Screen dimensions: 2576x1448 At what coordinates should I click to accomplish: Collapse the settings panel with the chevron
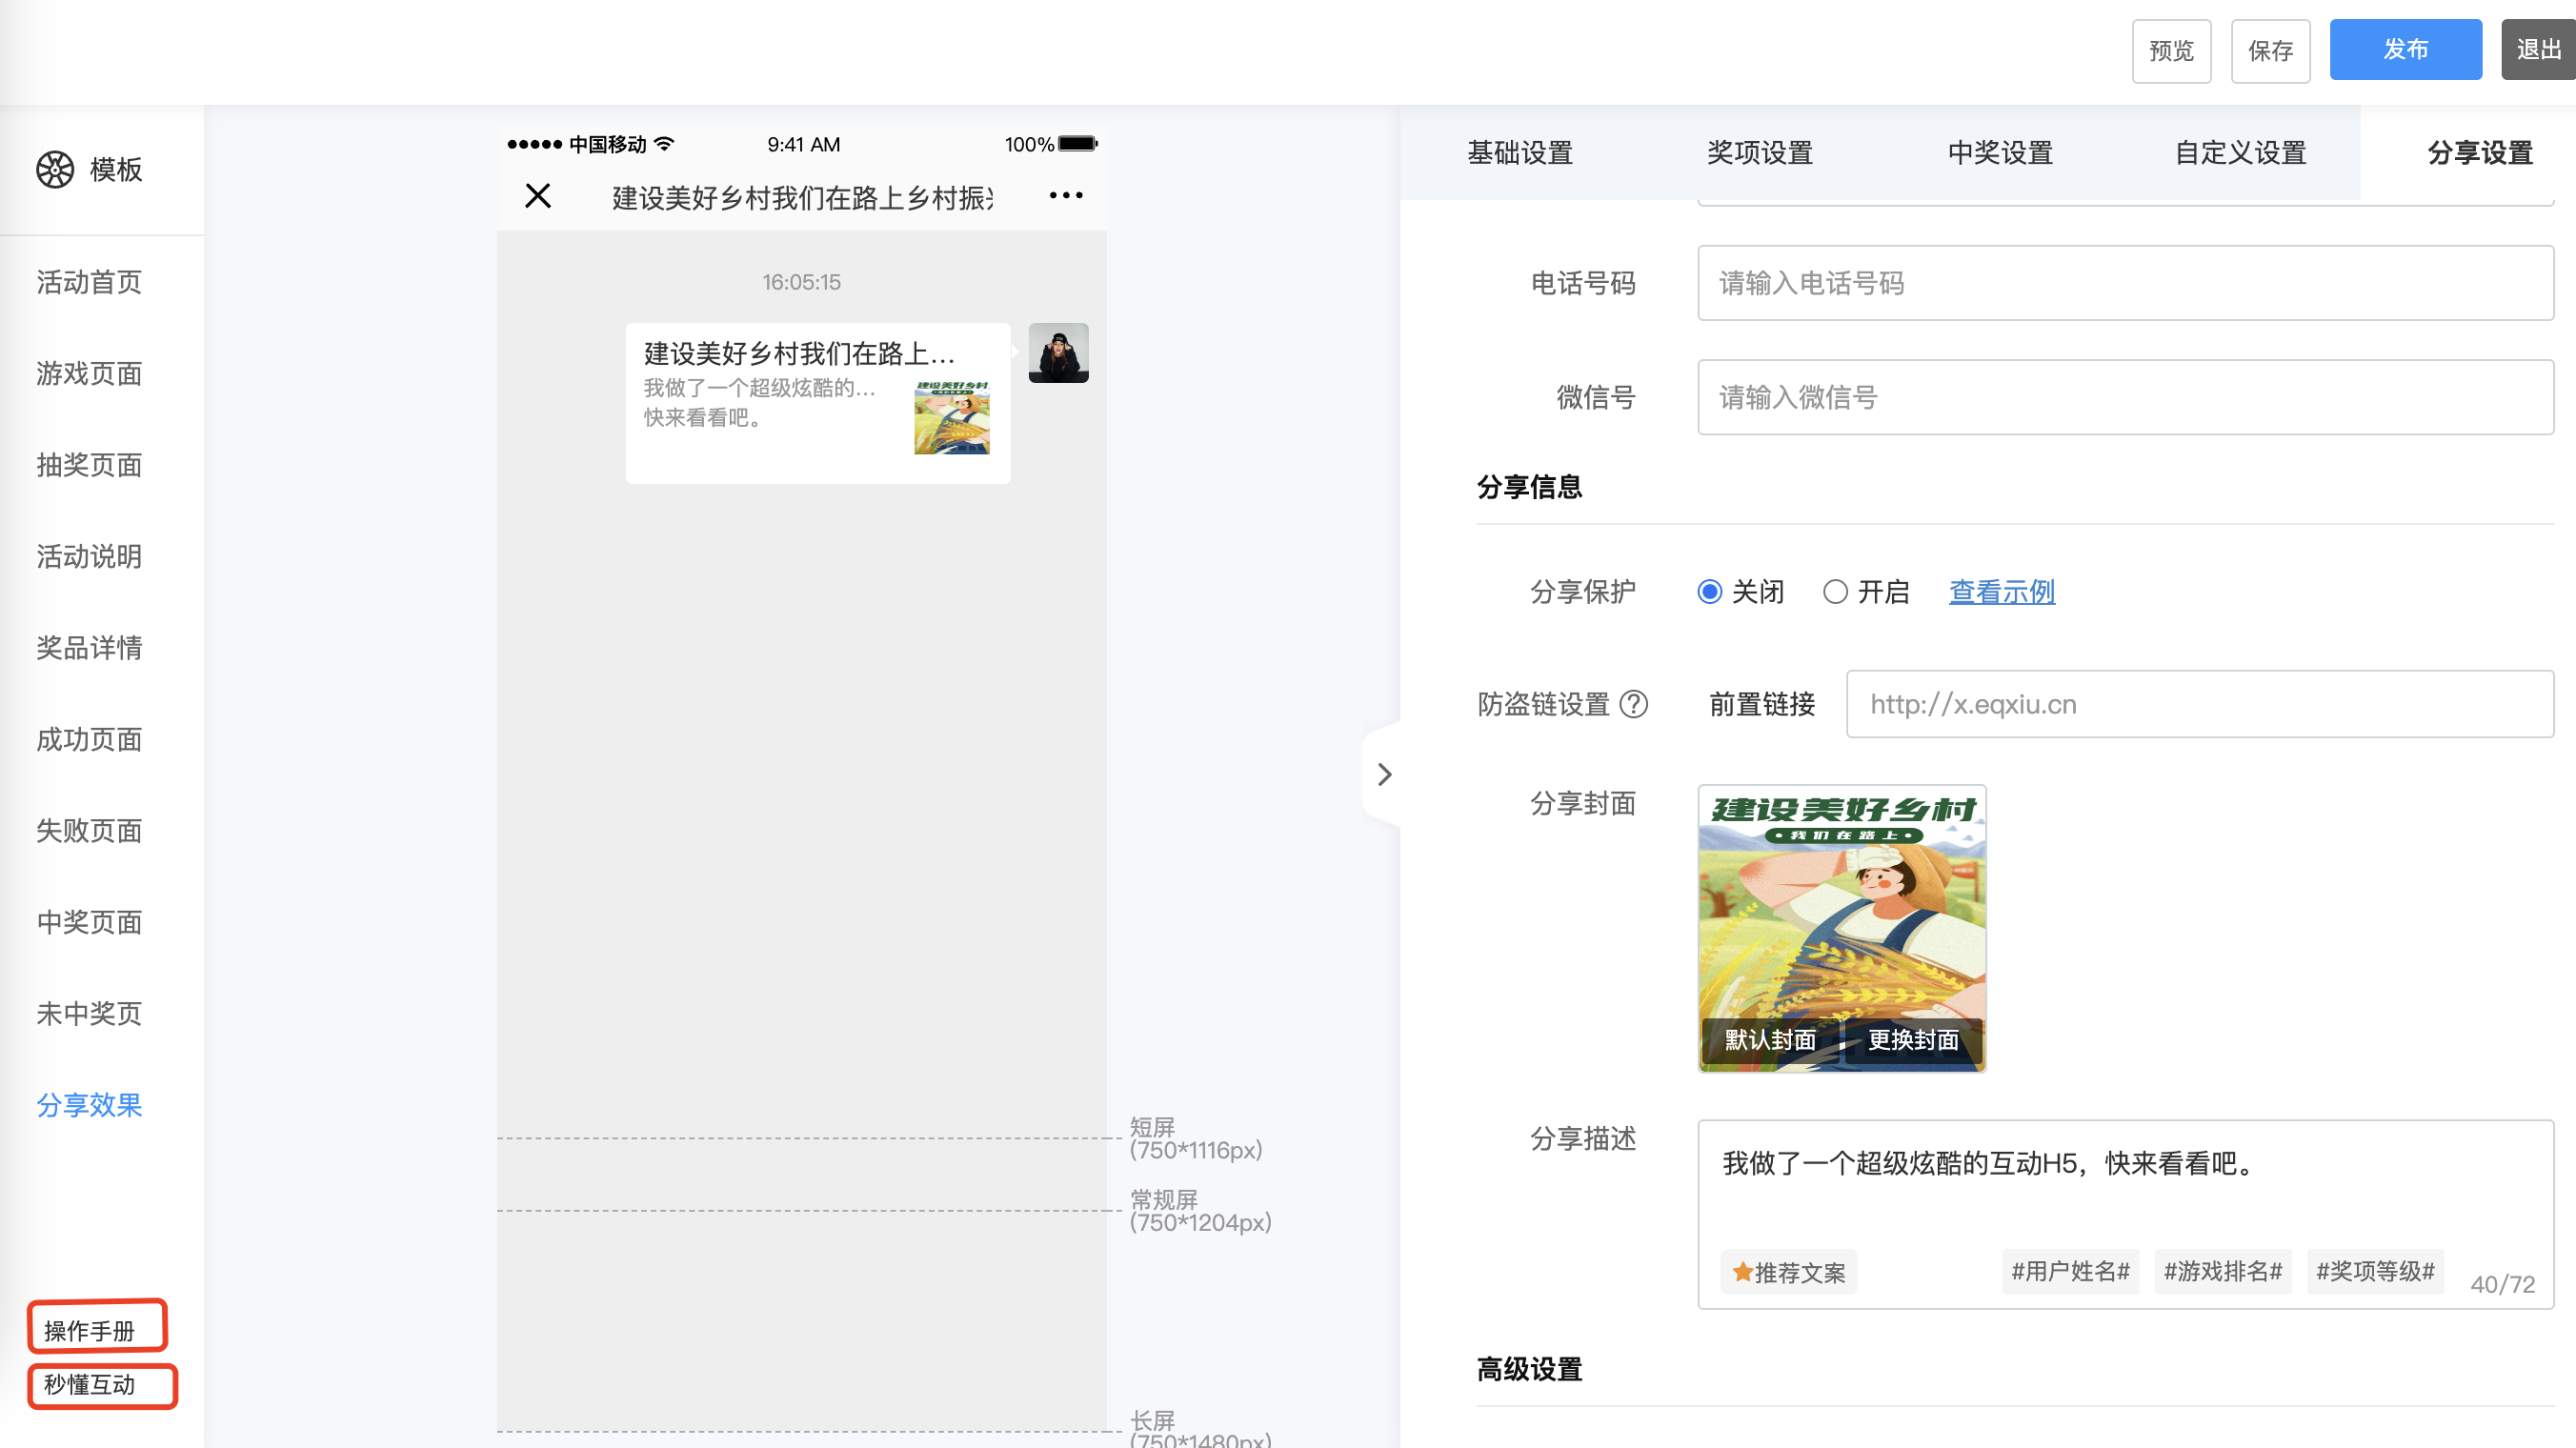tap(1384, 775)
